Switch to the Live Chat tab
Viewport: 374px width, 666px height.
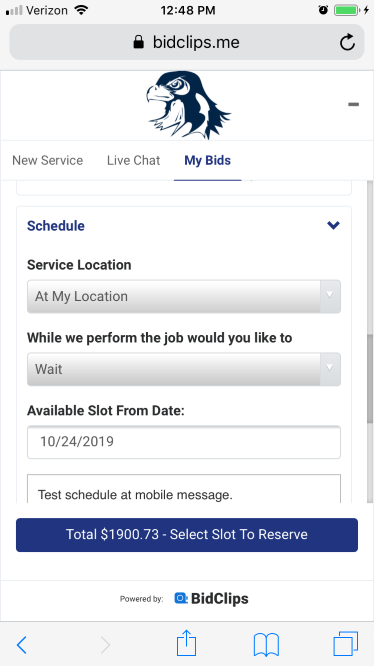pos(133,160)
